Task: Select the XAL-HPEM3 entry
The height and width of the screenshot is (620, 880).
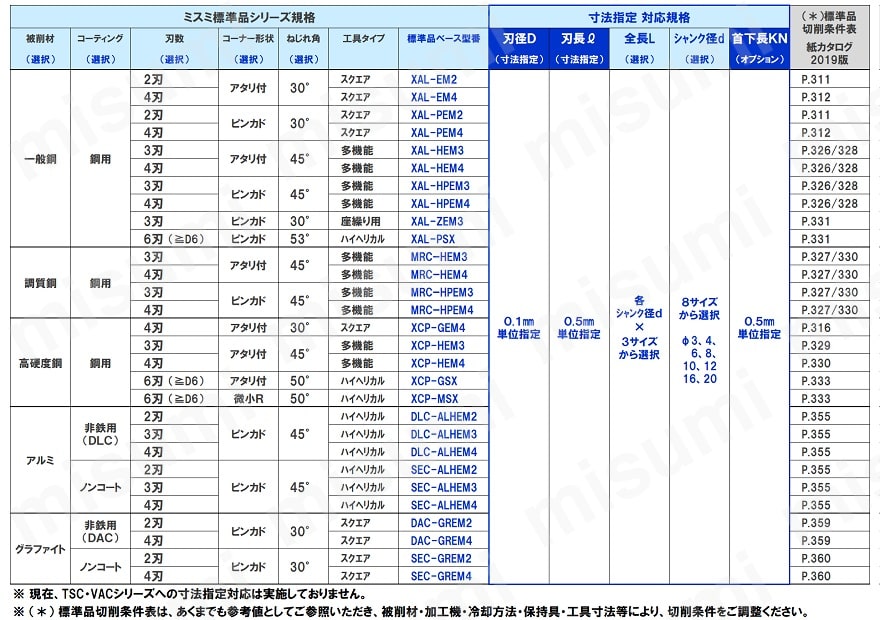Action: 440,186
